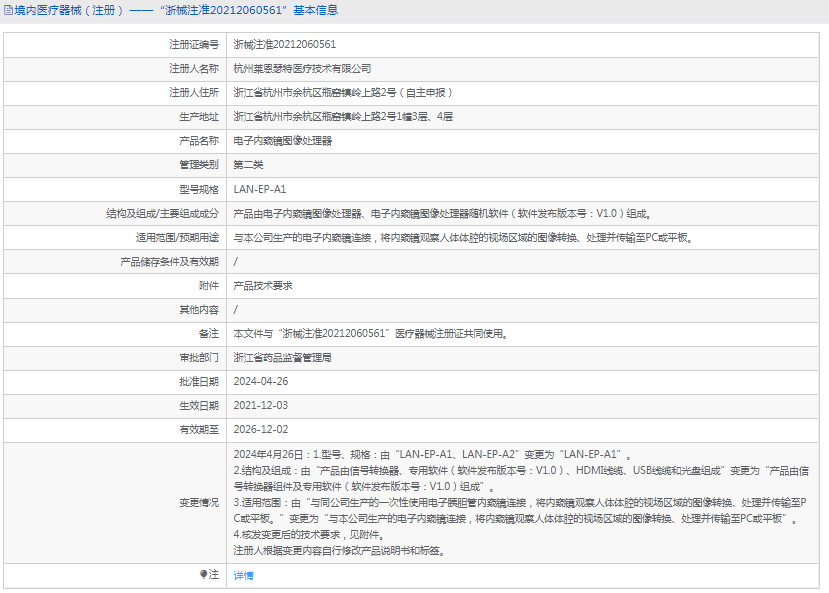
Task: Select product name 电子内窥镜图像处理器
Action: pos(282,141)
